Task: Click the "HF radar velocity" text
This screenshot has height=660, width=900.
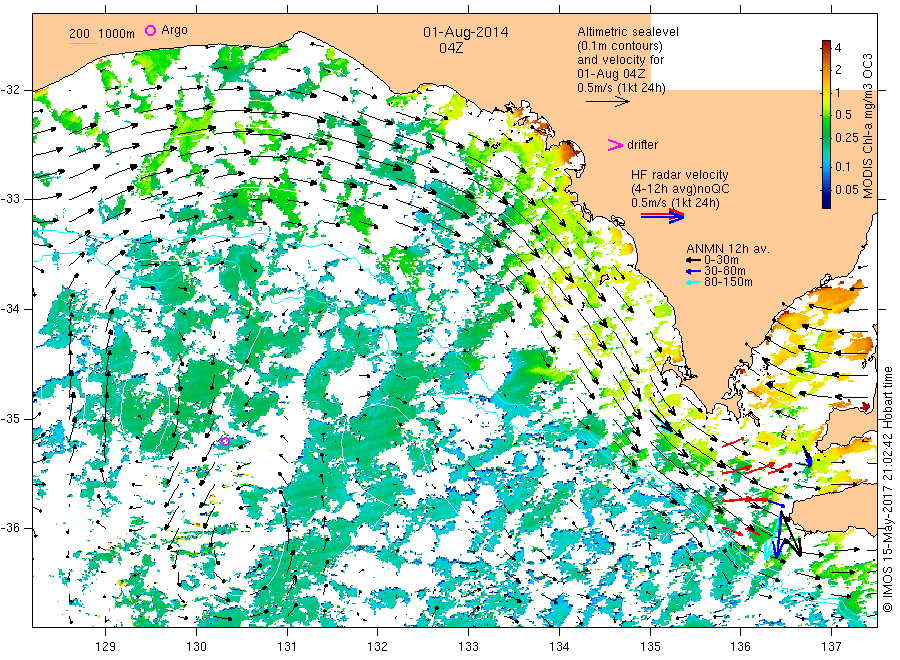Action: coord(680,175)
